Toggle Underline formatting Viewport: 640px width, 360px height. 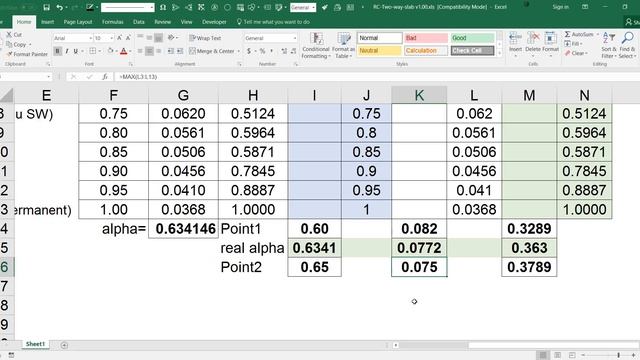click(x=76, y=51)
